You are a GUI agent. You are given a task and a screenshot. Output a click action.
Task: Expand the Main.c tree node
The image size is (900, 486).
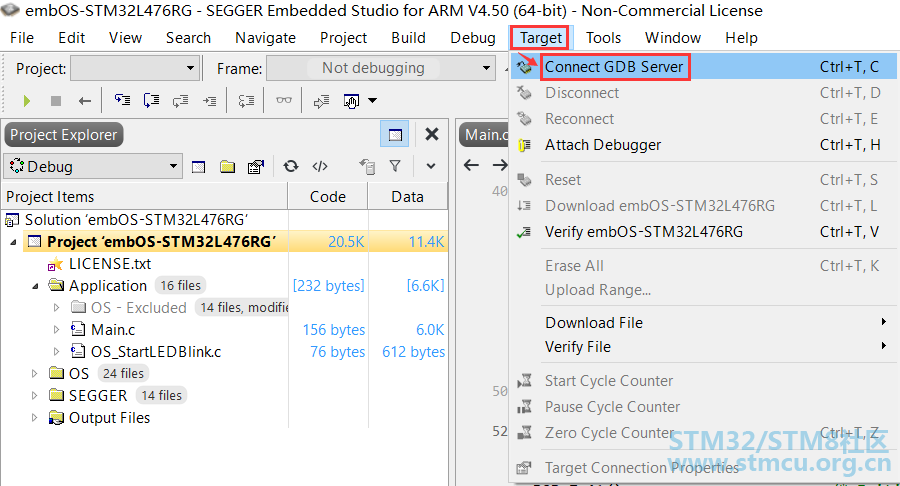(x=56, y=329)
